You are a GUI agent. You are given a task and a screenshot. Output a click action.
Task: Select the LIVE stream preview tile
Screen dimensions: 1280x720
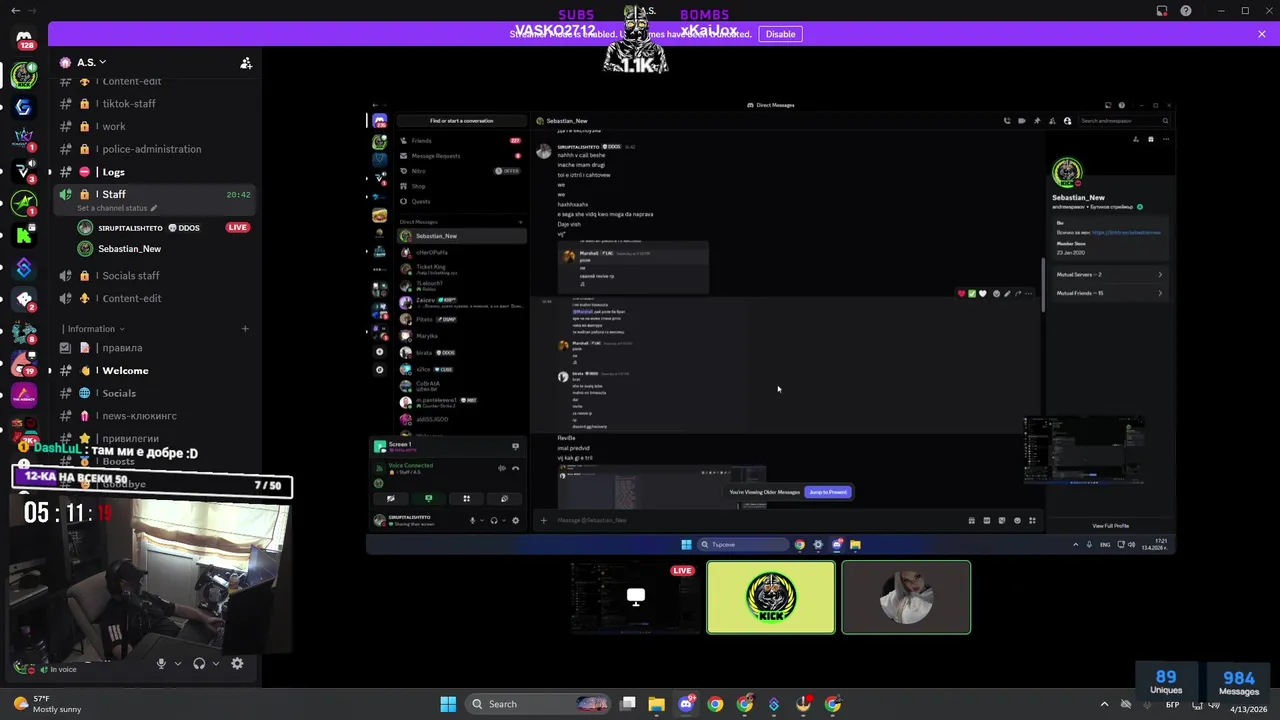click(x=636, y=597)
